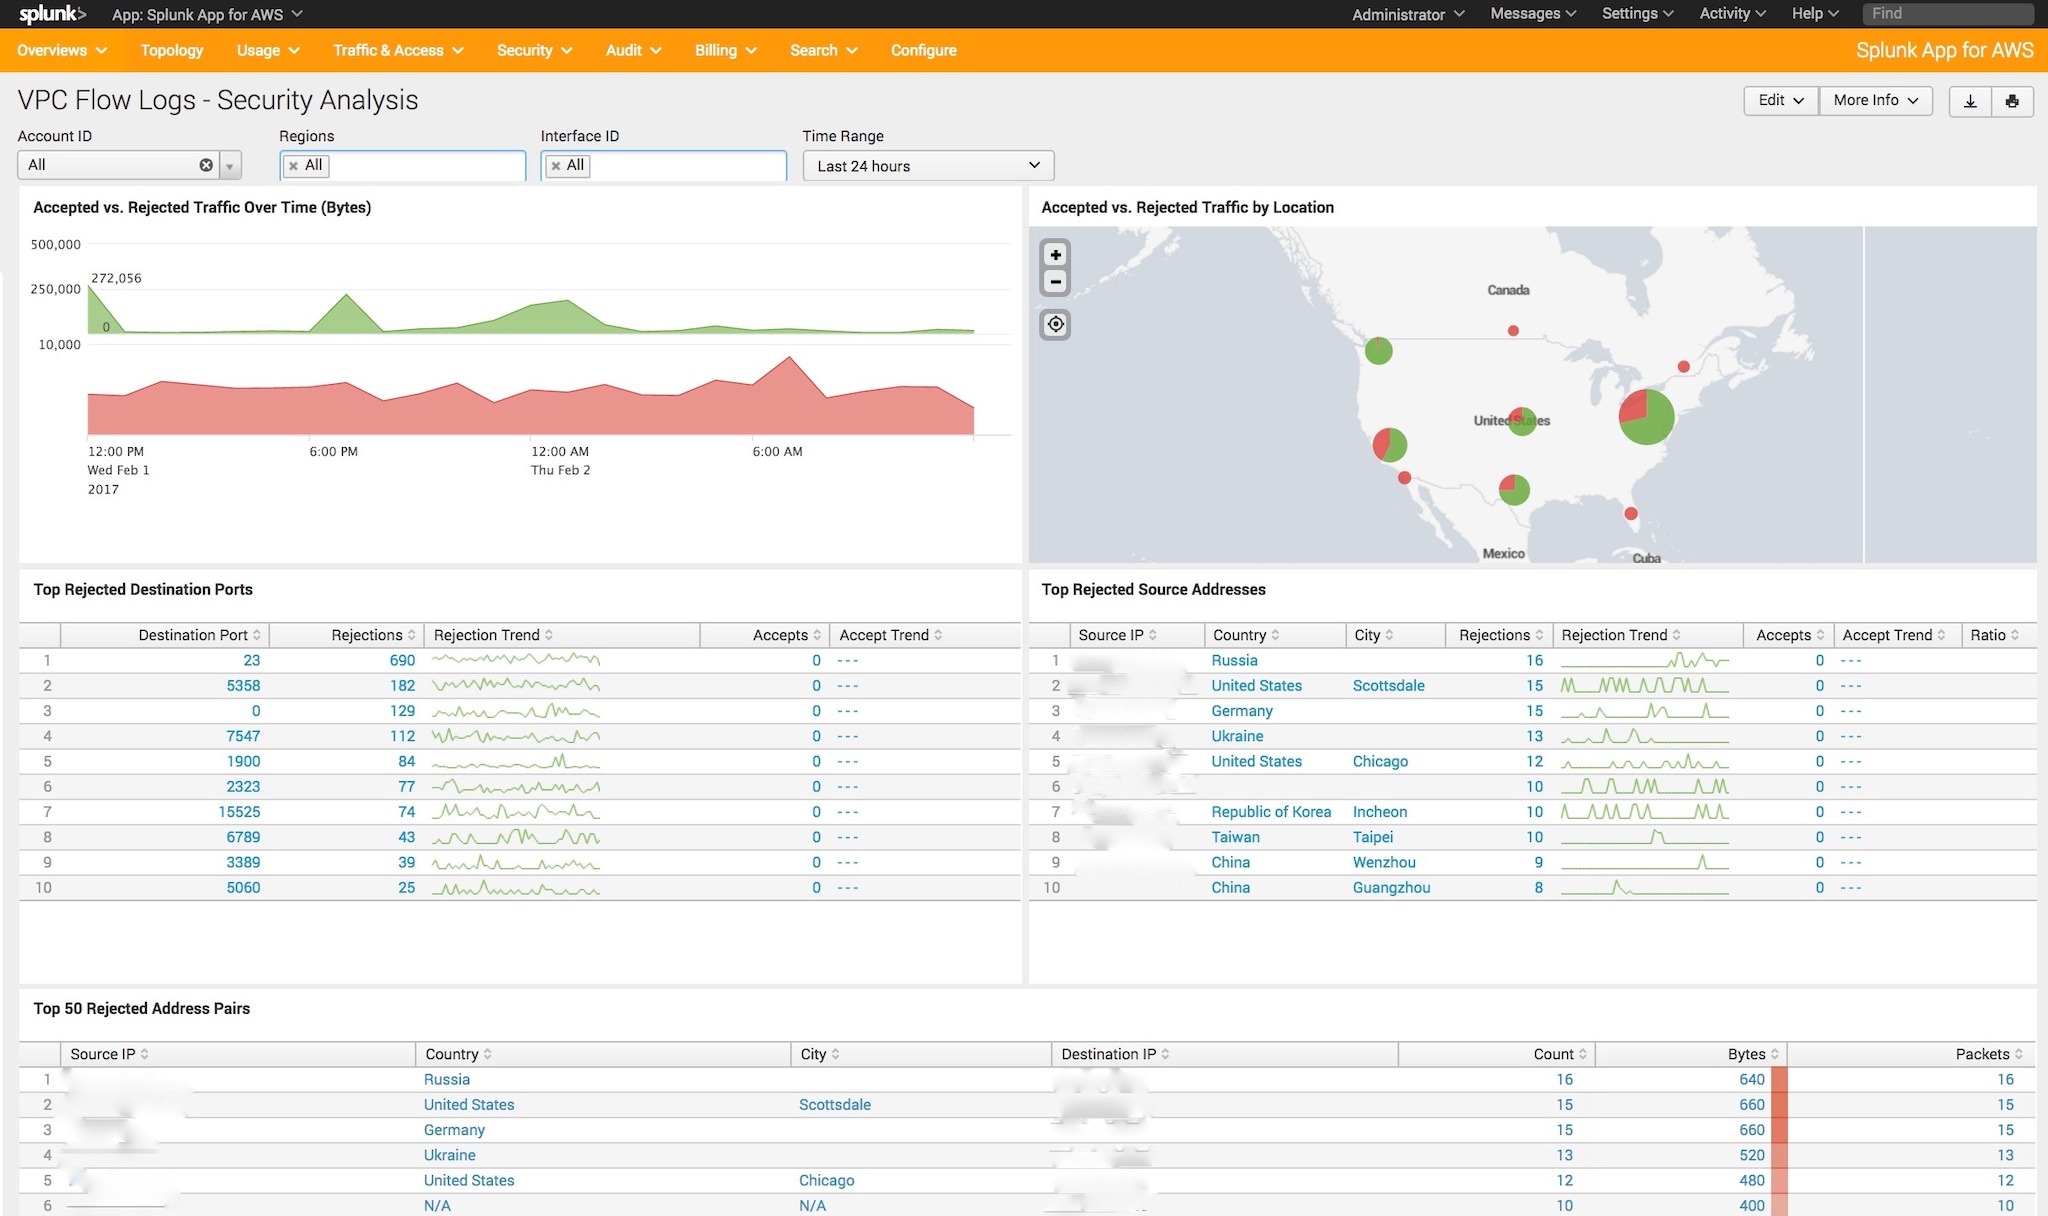The width and height of the screenshot is (2048, 1216).
Task: Click the Splunk logo
Action: [52, 14]
